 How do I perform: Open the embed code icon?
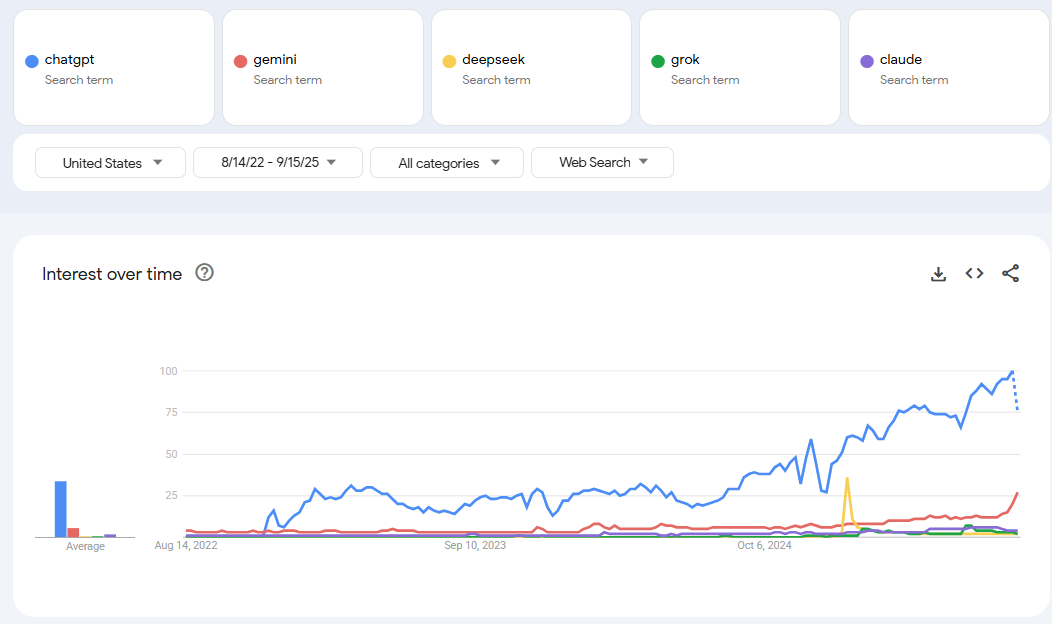tap(974, 273)
